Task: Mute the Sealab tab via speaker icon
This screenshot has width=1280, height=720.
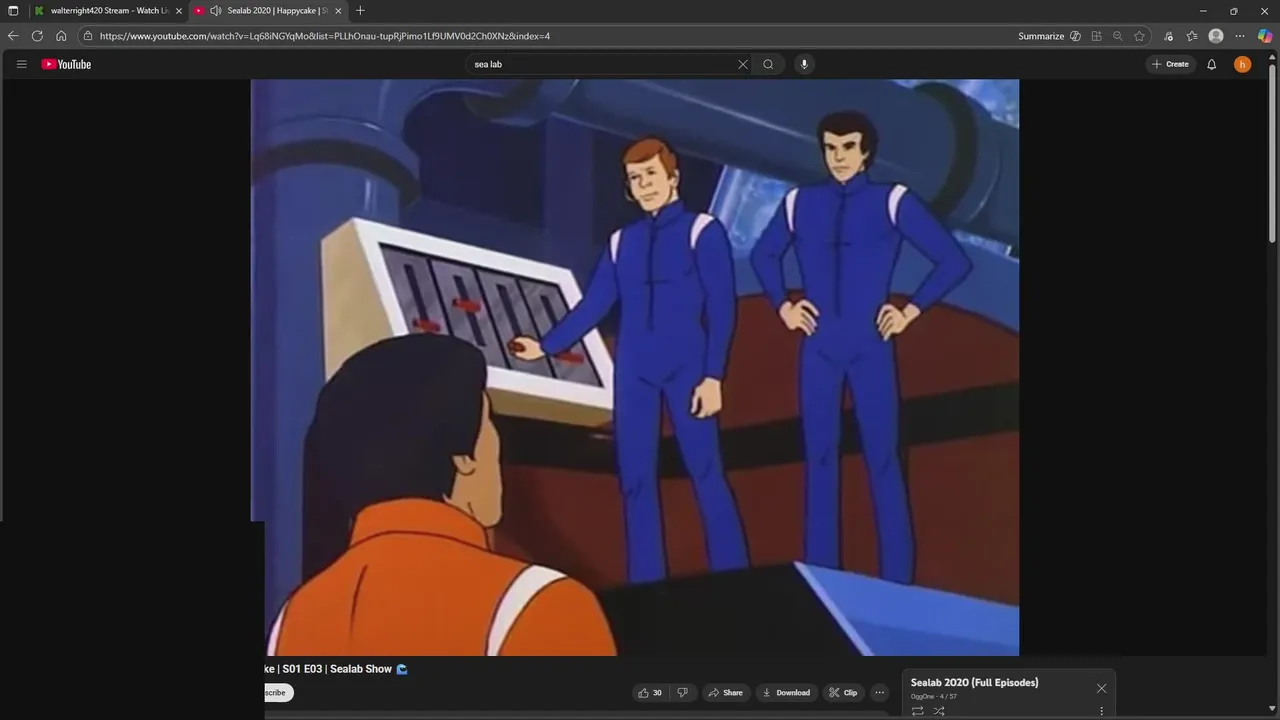Action: pos(215,10)
